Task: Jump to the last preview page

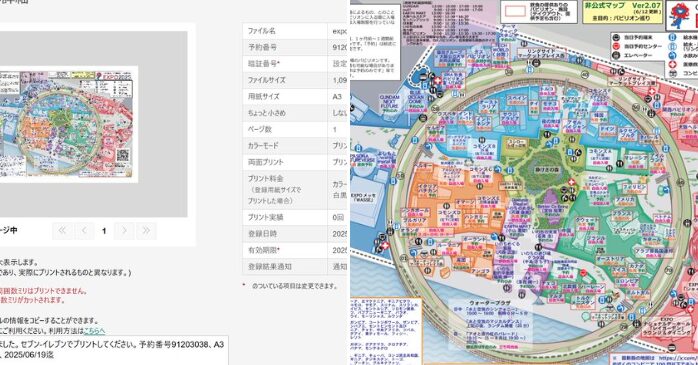Action: pos(146,231)
